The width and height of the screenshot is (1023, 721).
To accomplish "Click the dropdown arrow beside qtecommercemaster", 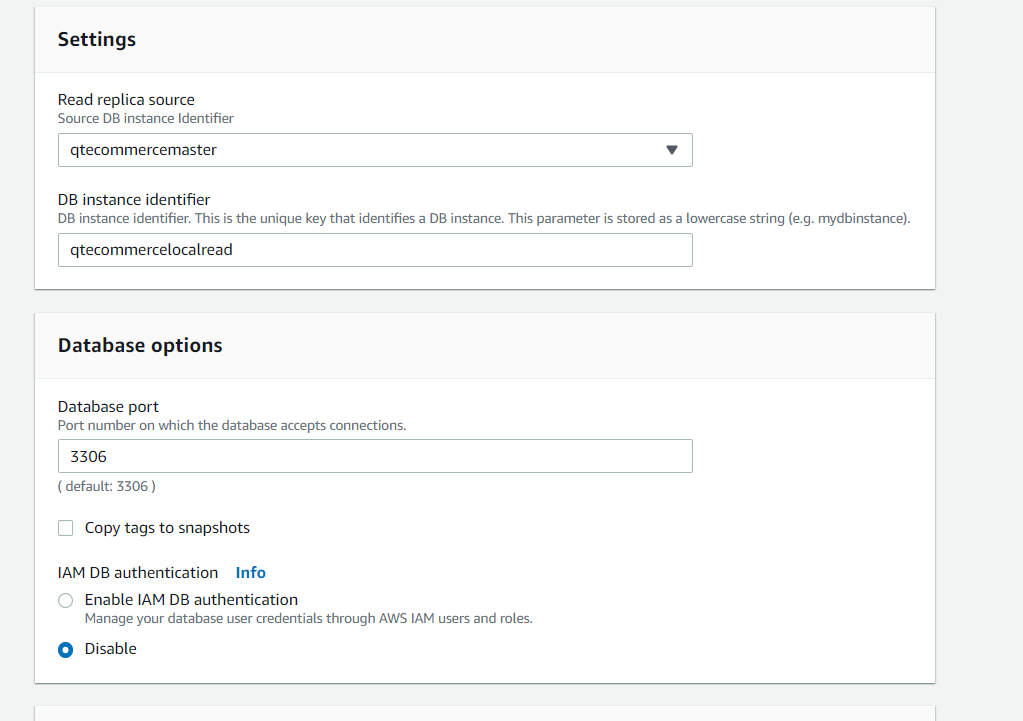I will click(671, 150).
